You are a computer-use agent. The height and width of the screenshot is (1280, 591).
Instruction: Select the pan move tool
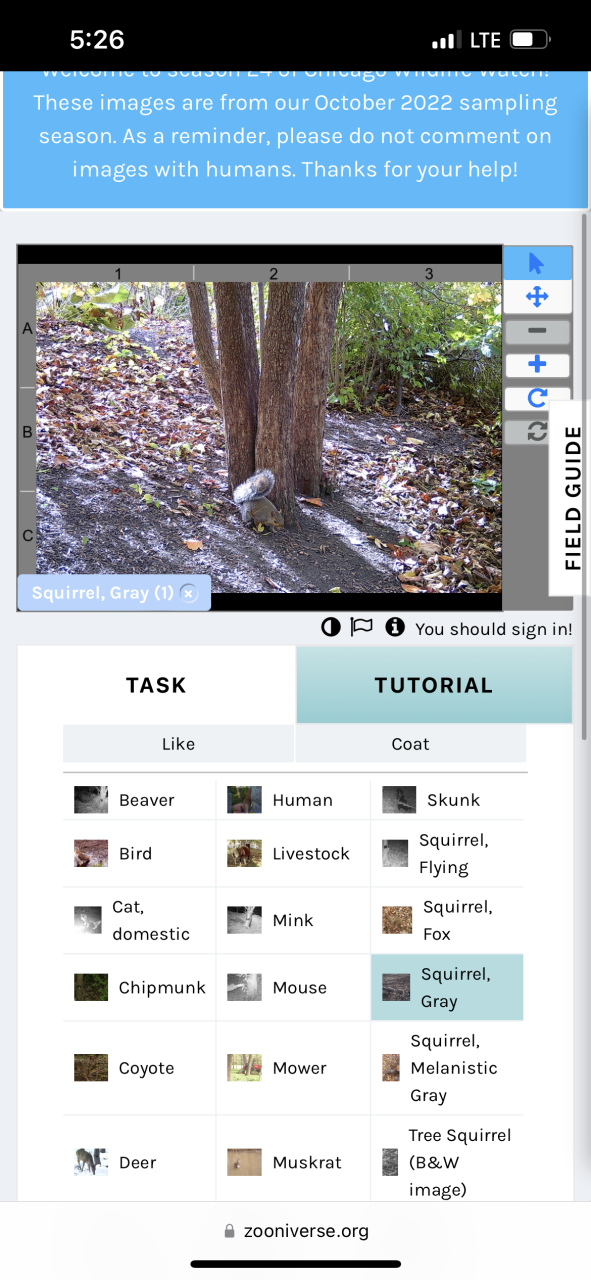coord(537,296)
